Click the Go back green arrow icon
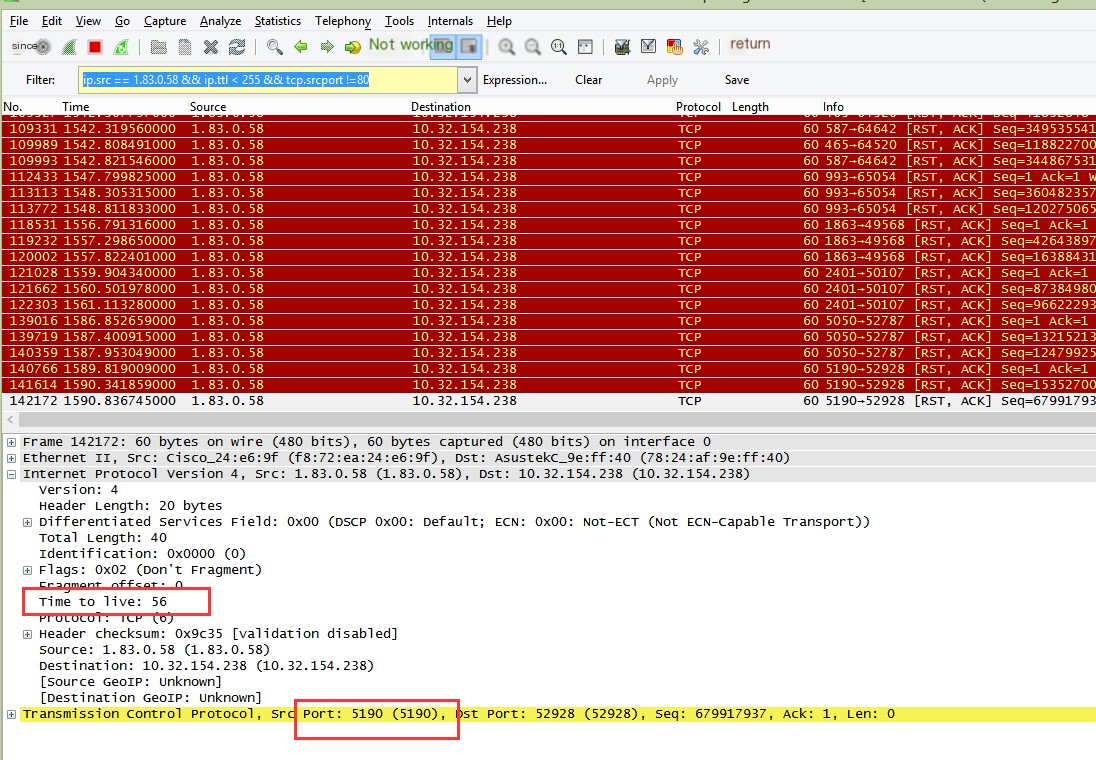1096x760 pixels. tap(300, 47)
